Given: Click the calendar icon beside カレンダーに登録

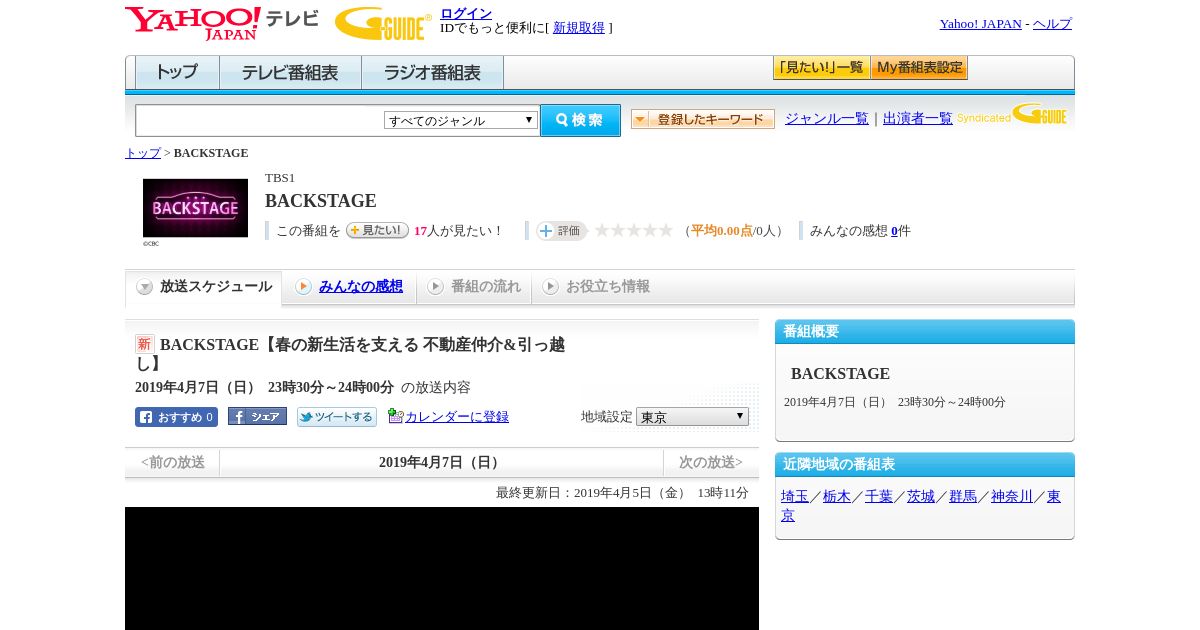Looking at the screenshot, I should pyautogui.click(x=396, y=416).
